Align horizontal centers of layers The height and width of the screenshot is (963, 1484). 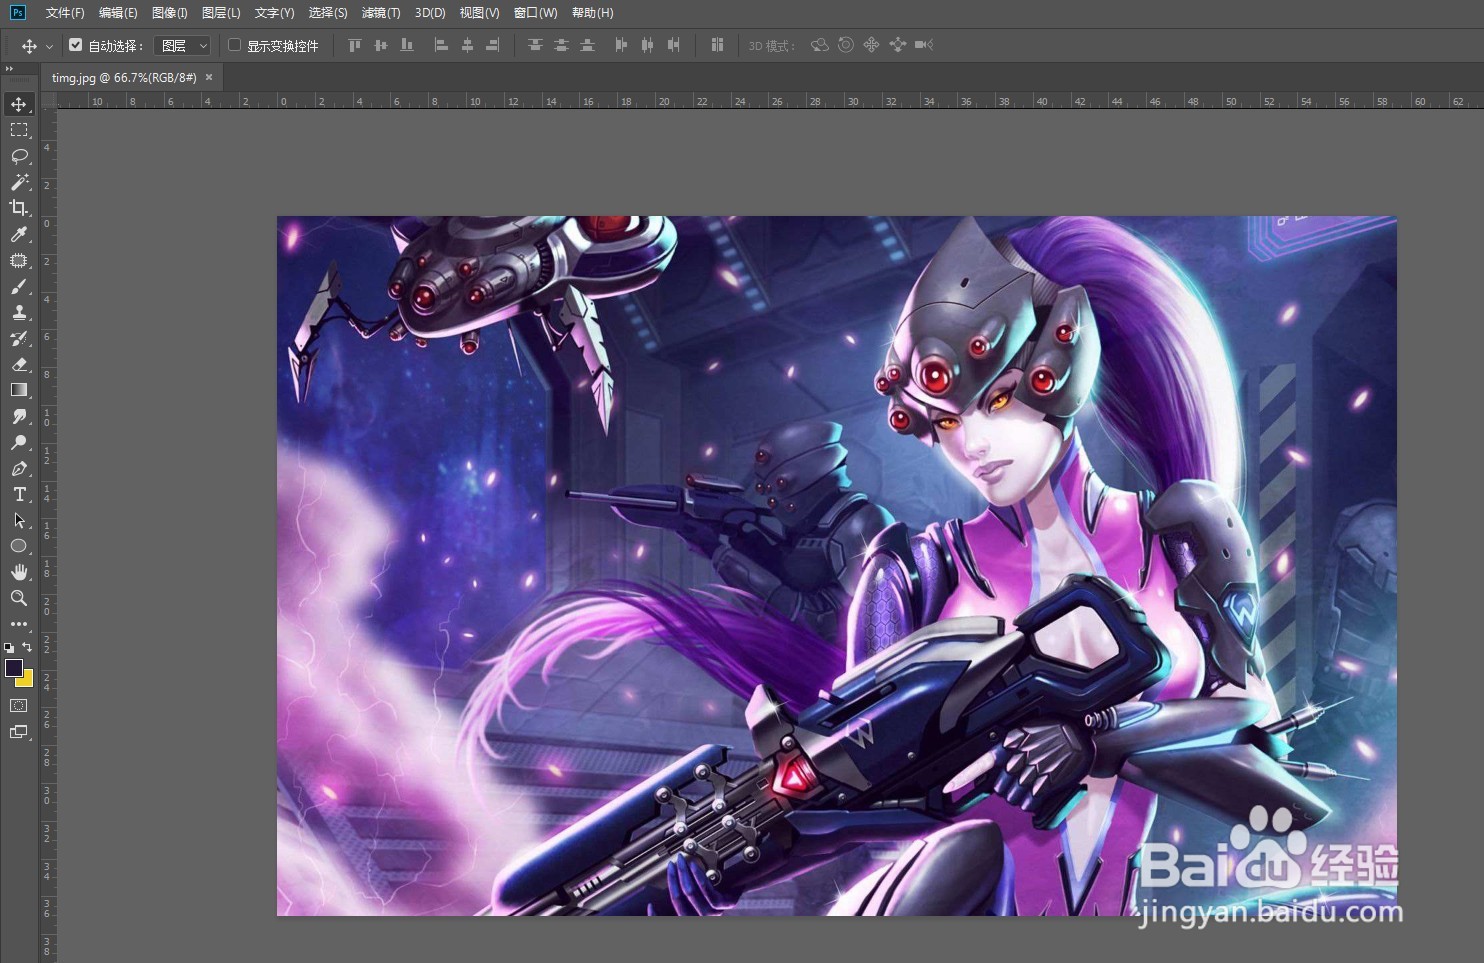click(467, 45)
